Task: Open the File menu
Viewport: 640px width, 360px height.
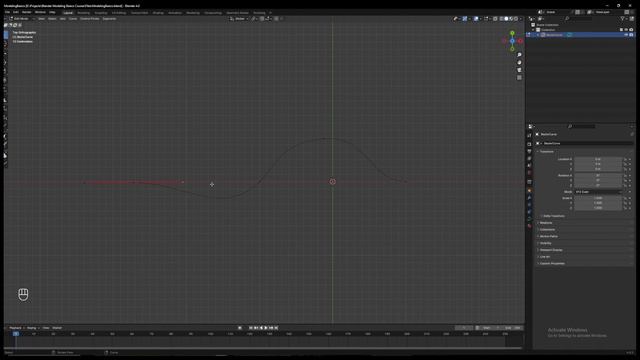Action: click(7, 12)
